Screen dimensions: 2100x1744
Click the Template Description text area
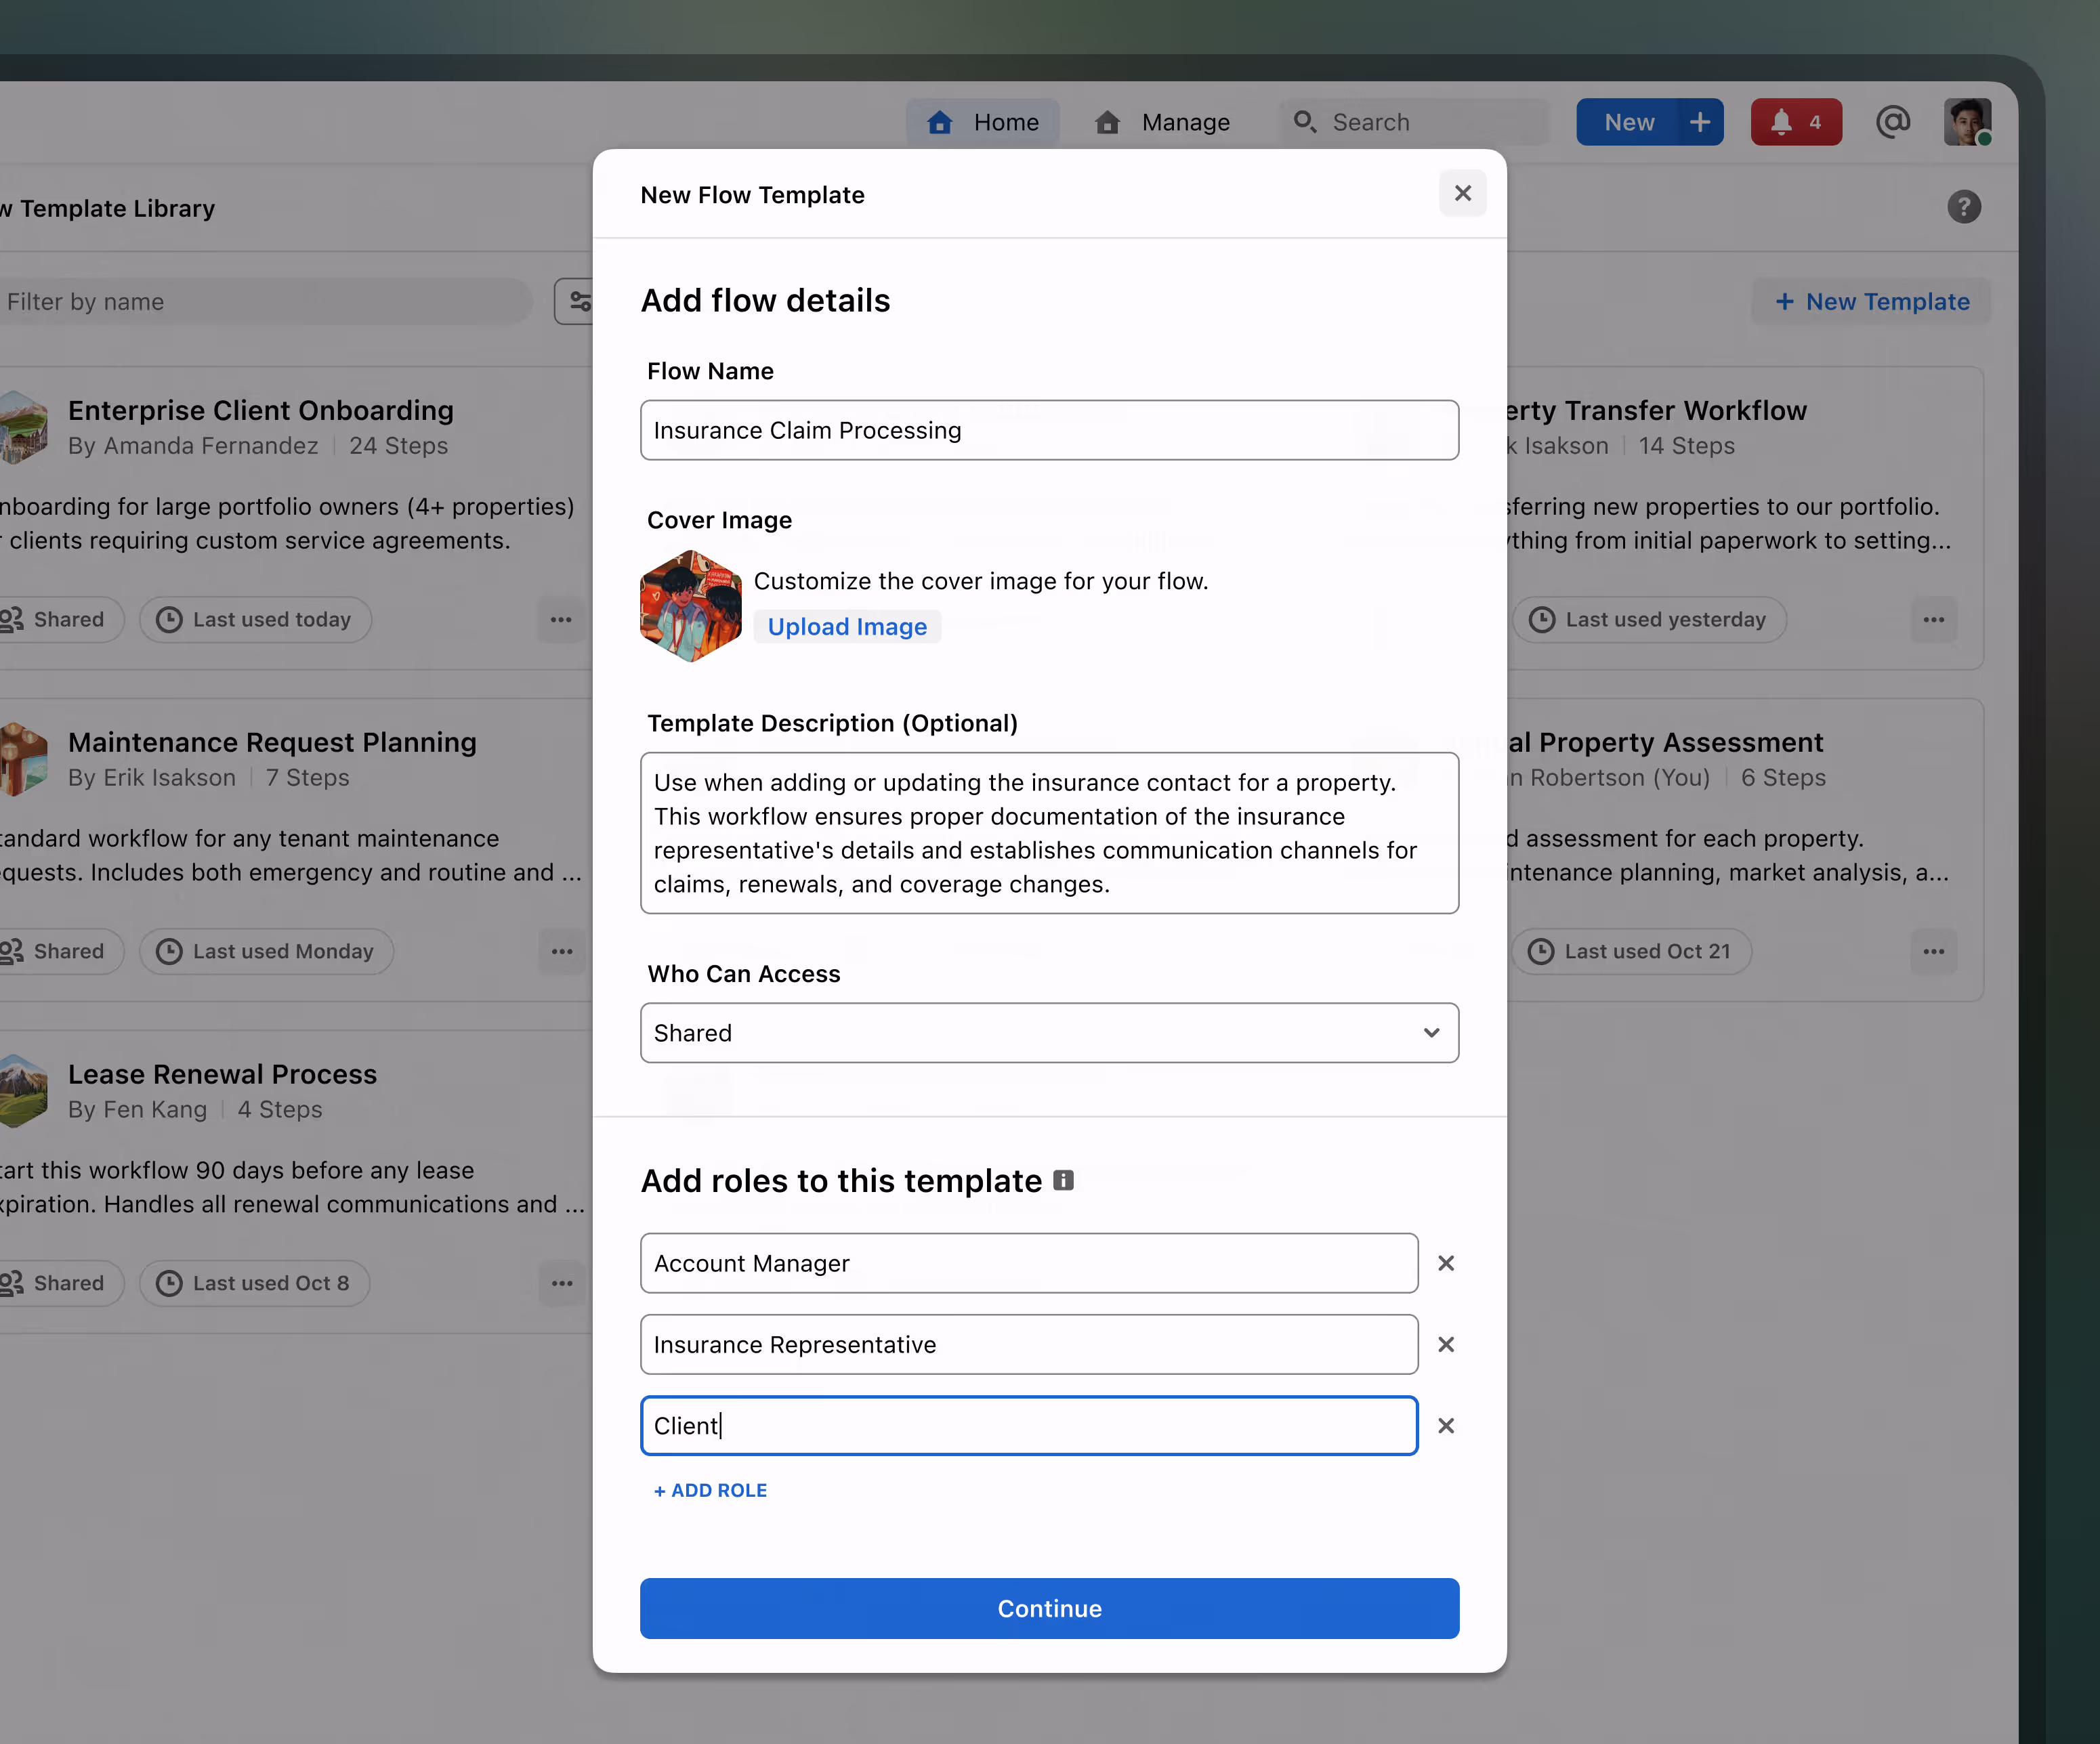(x=1049, y=833)
